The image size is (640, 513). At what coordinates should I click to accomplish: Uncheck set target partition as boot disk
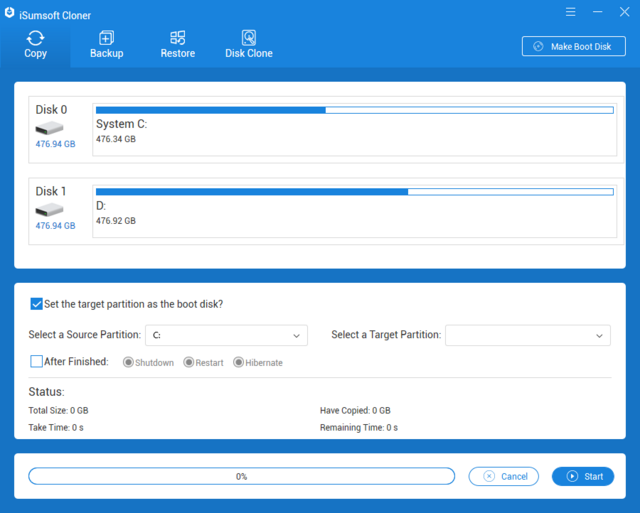(36, 304)
